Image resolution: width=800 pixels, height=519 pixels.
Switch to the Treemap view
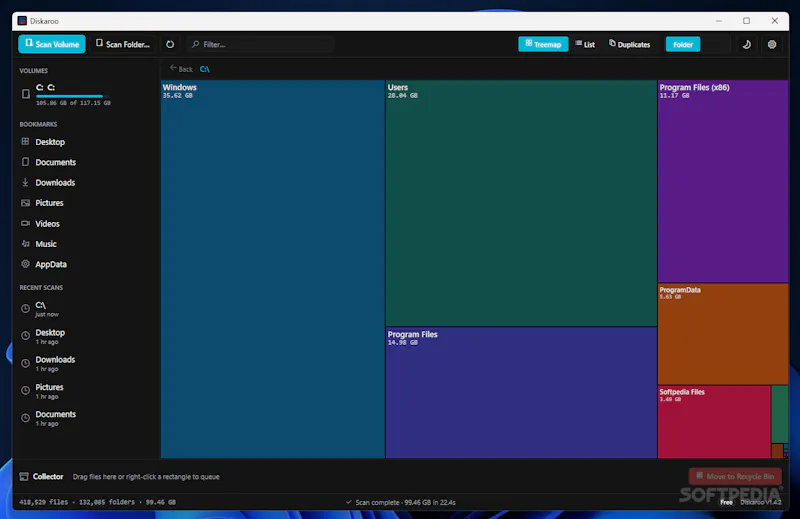pos(543,44)
